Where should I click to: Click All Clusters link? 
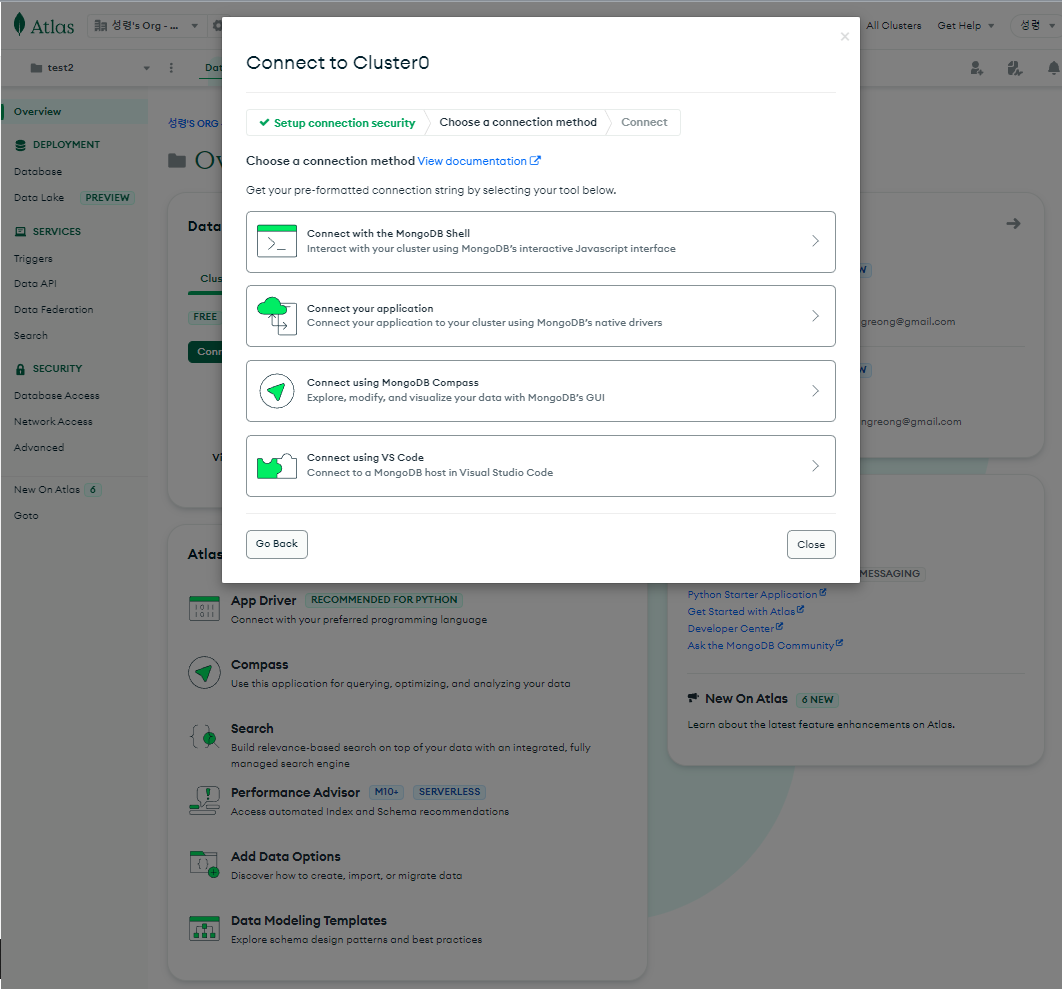(893, 26)
